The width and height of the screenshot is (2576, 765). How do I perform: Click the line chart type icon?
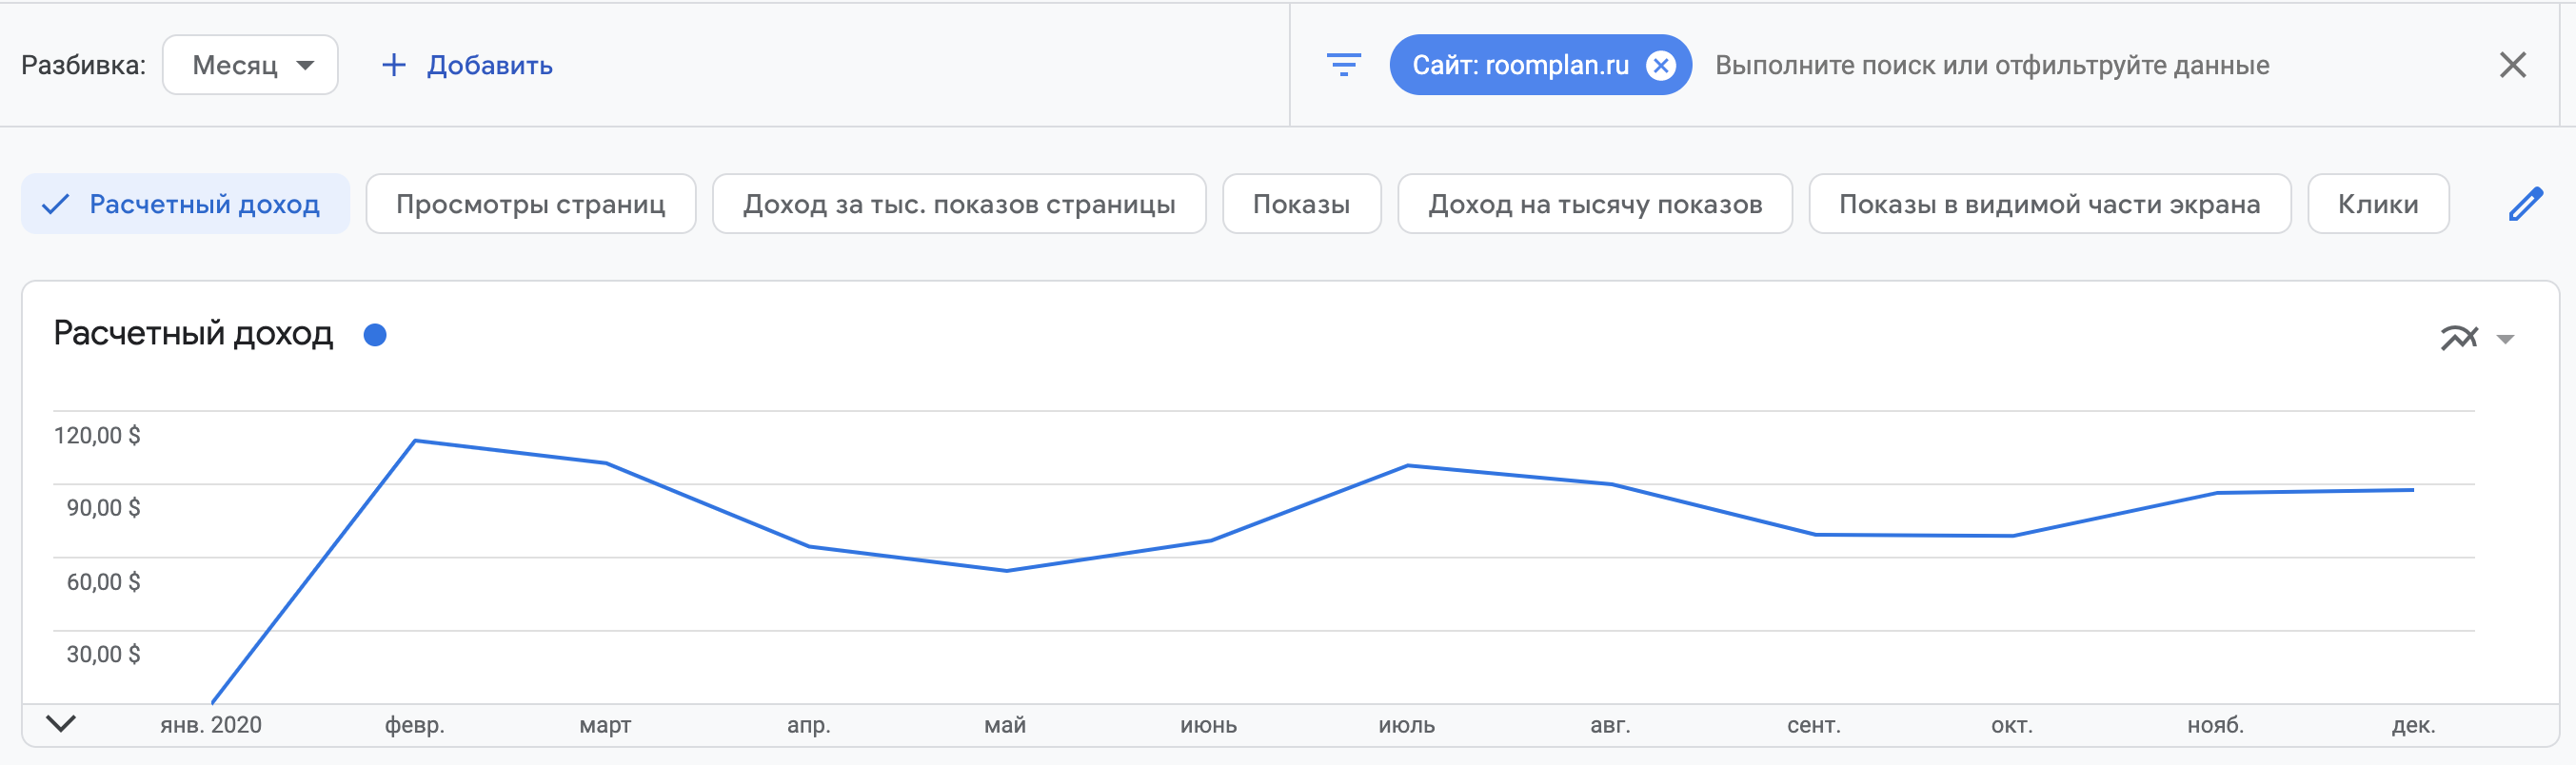2459,338
